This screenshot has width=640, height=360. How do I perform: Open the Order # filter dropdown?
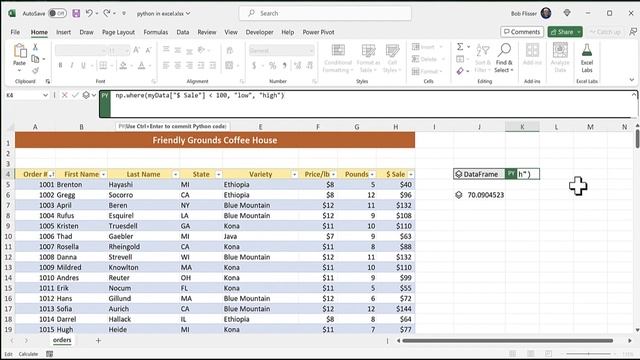(x=52, y=174)
